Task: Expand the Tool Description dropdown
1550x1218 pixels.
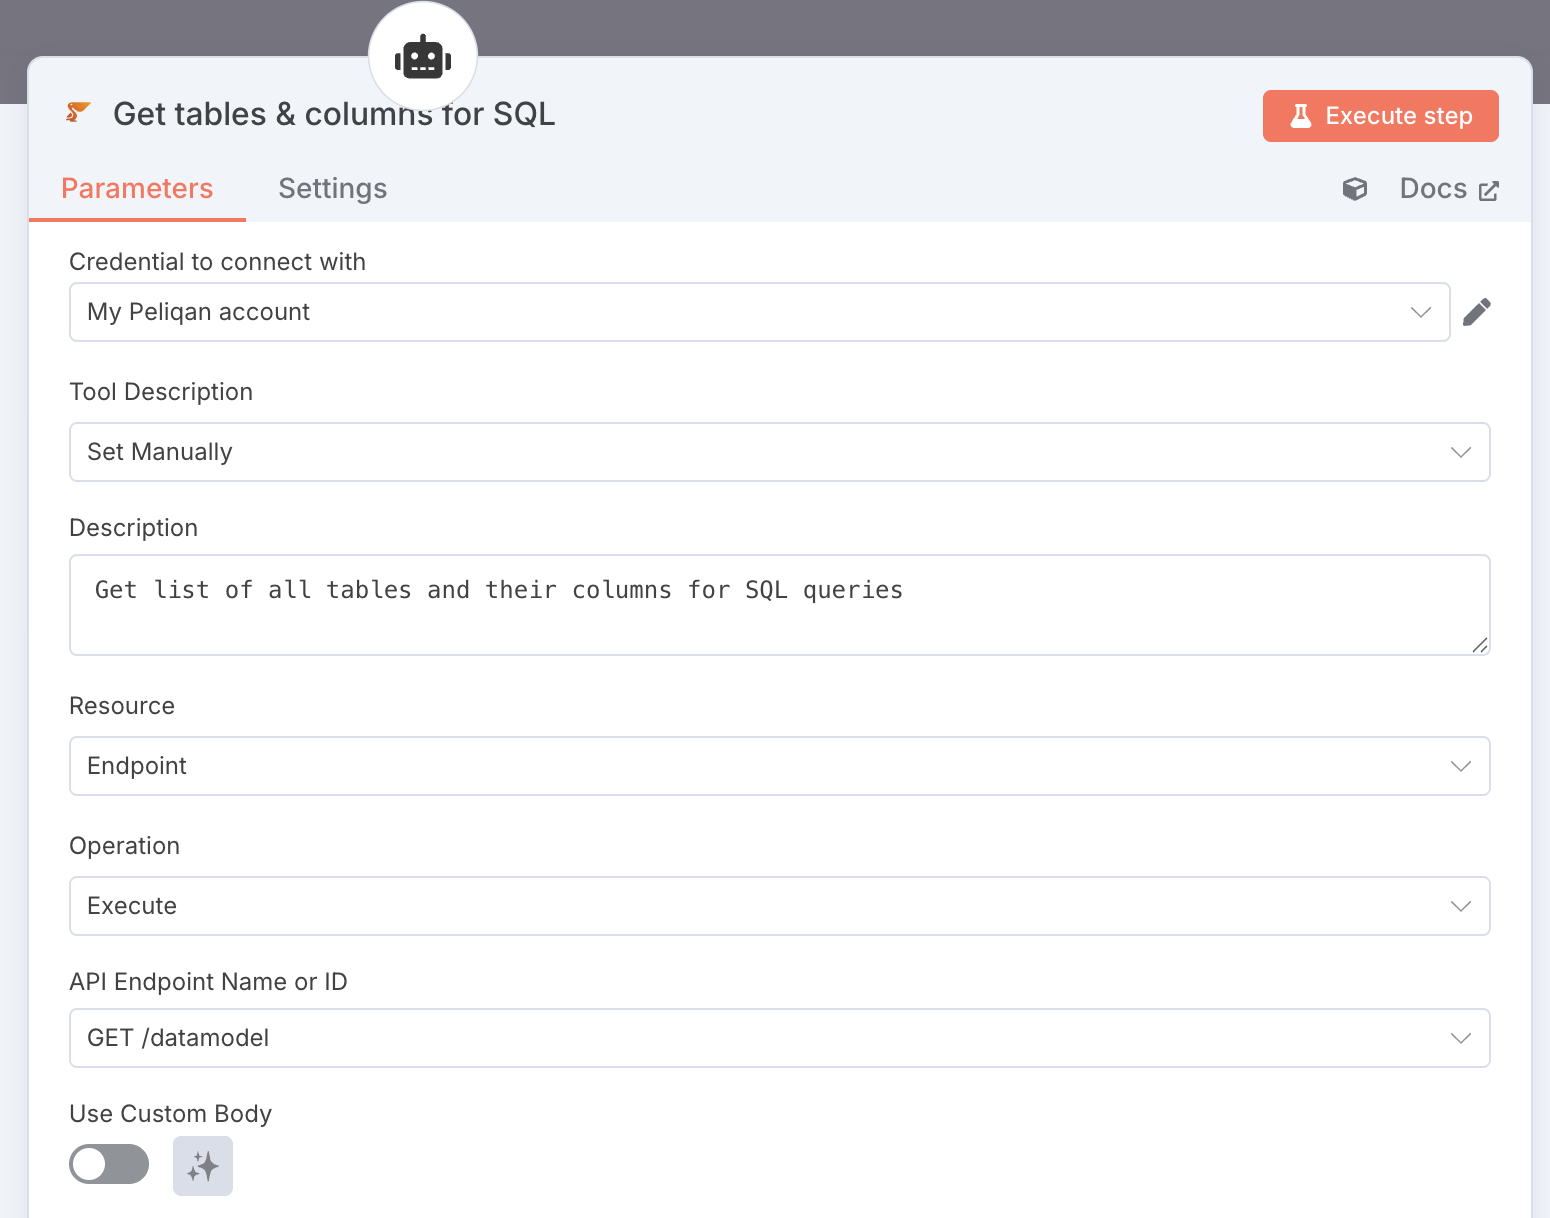Action: click(x=780, y=452)
